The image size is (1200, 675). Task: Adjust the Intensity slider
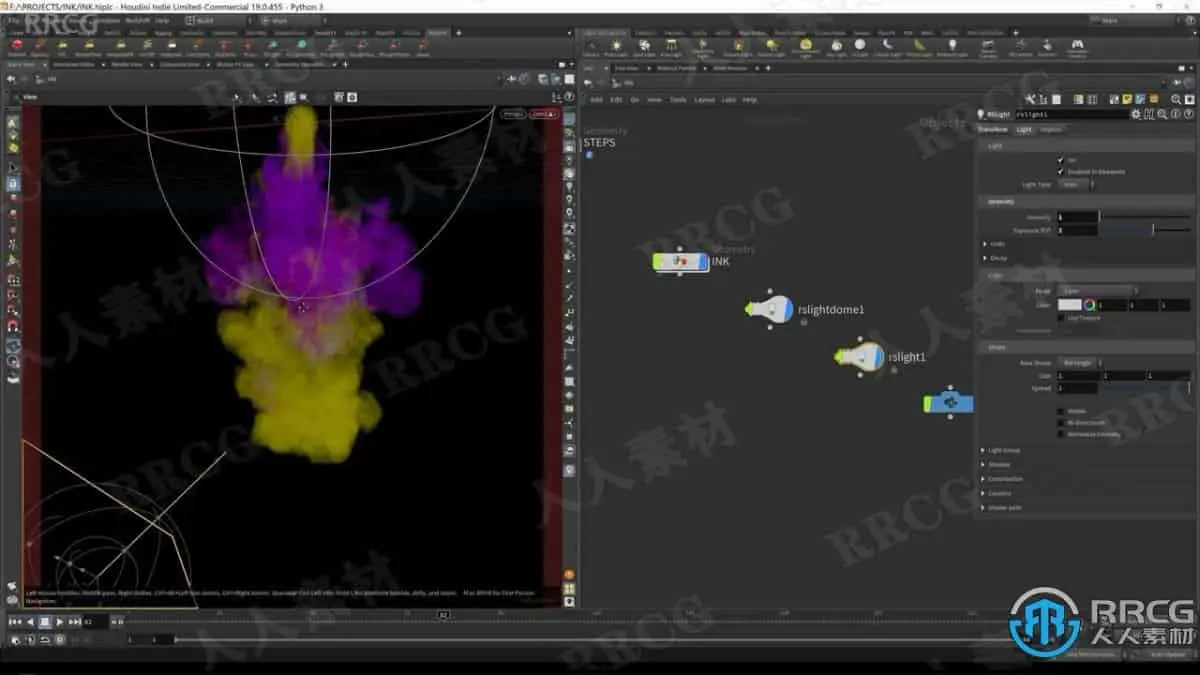tap(1145, 217)
